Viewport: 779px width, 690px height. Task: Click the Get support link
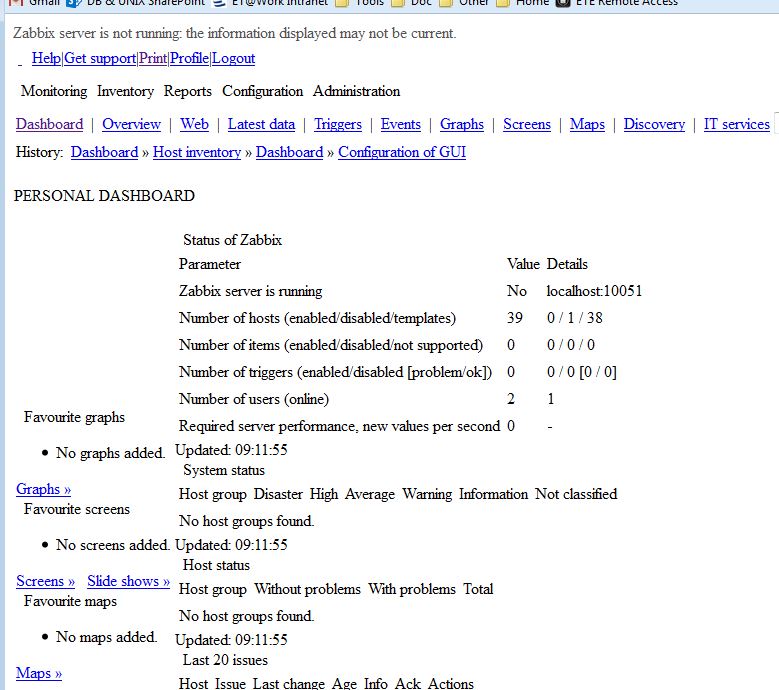100,58
